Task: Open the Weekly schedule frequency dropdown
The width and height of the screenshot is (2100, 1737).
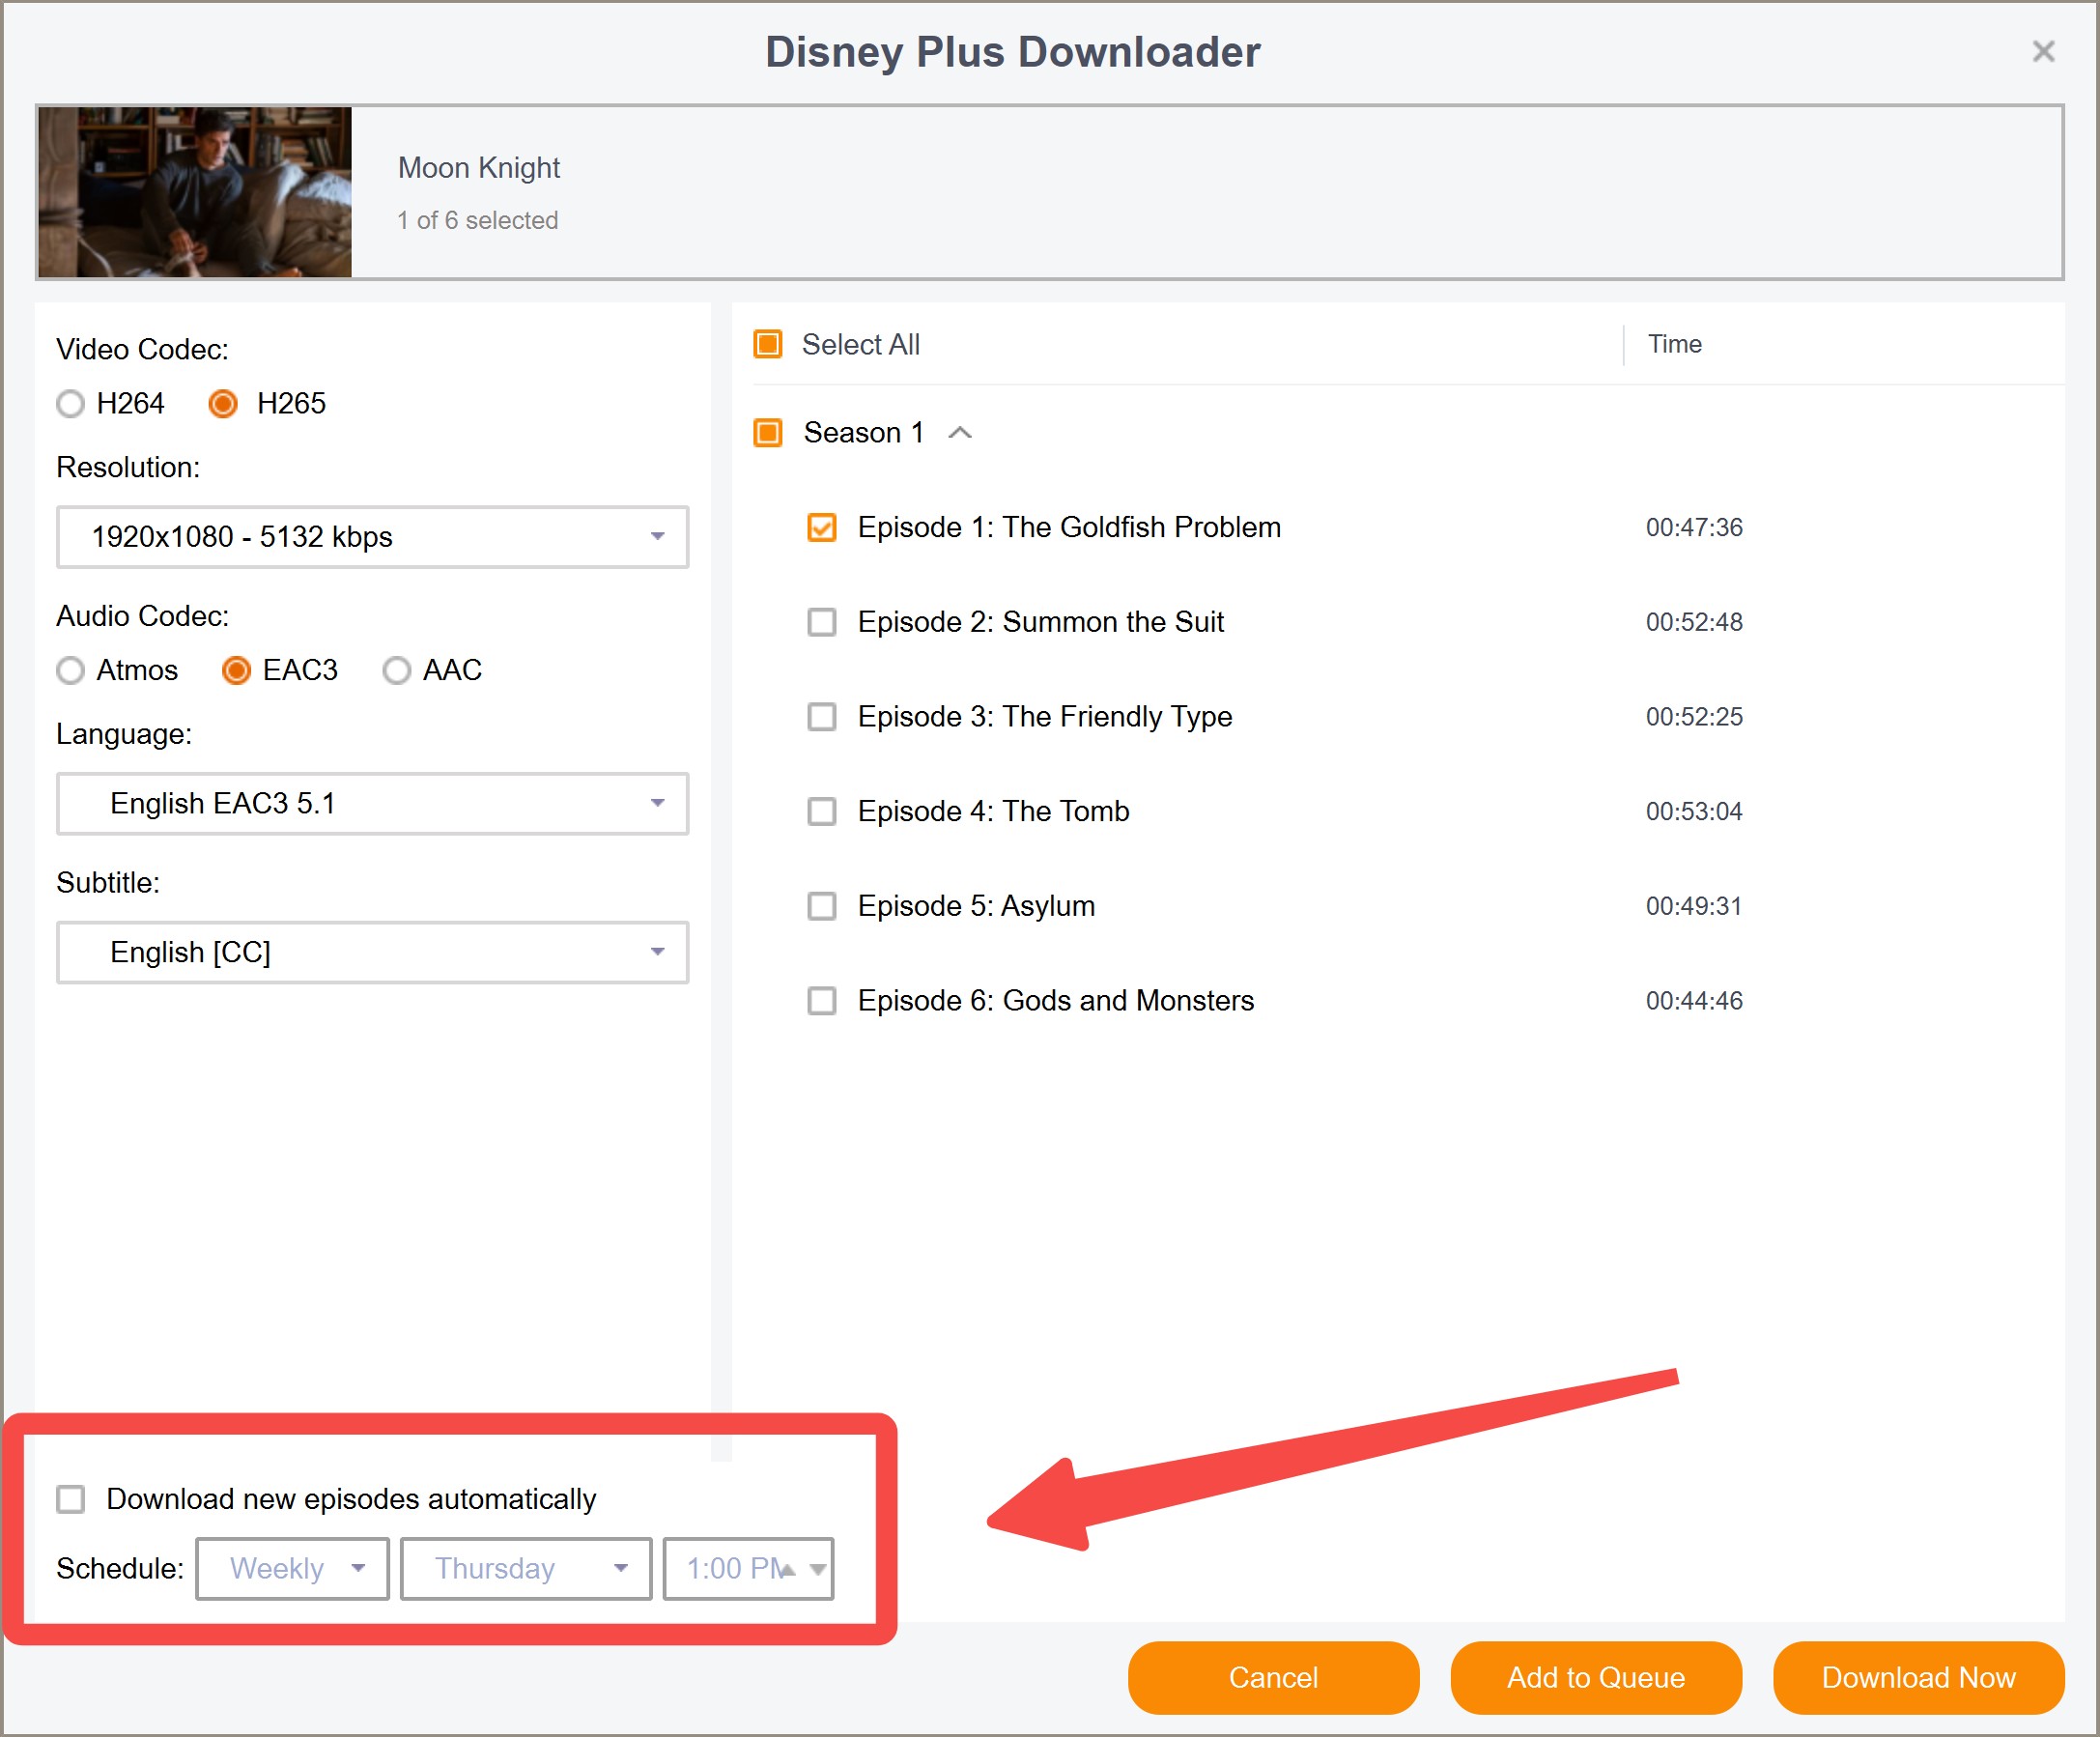Action: (x=292, y=1568)
